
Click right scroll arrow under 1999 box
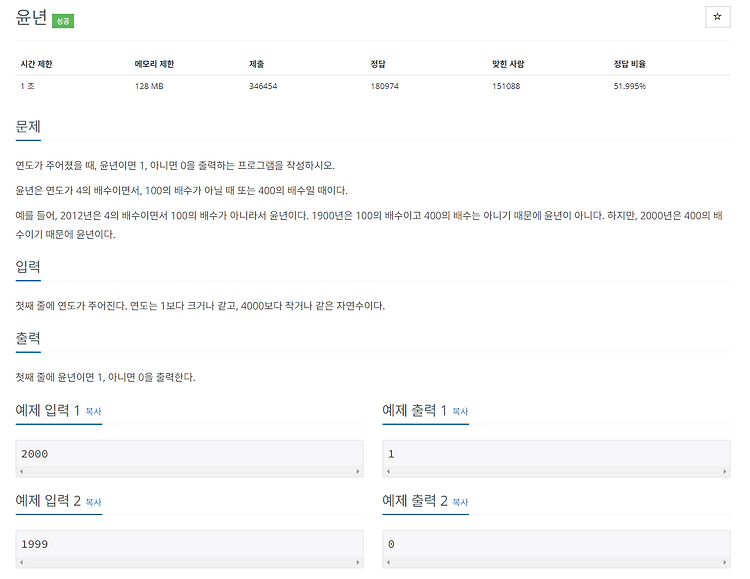click(x=358, y=563)
